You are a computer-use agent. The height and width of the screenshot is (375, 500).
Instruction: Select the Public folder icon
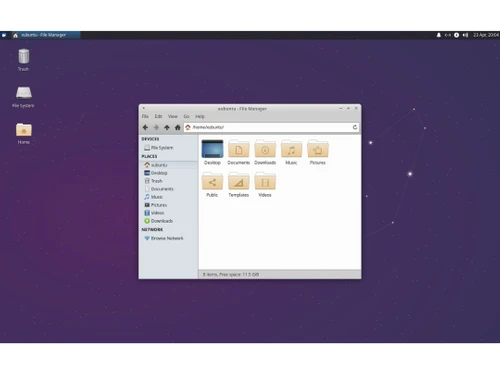point(212,185)
